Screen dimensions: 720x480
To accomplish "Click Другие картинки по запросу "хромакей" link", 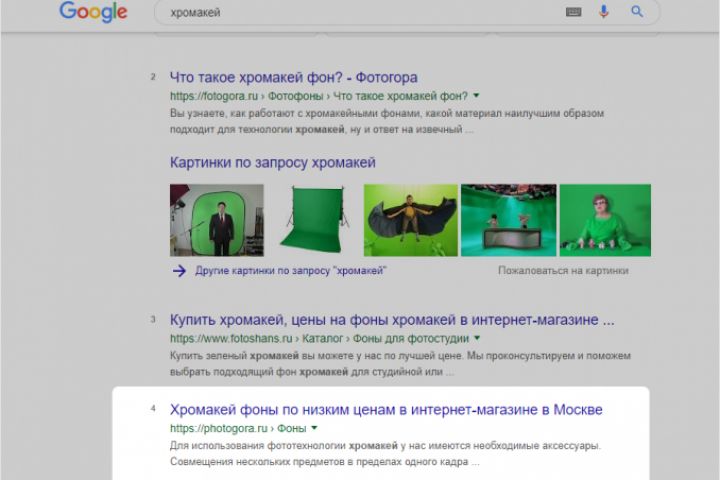I will click(291, 271).
